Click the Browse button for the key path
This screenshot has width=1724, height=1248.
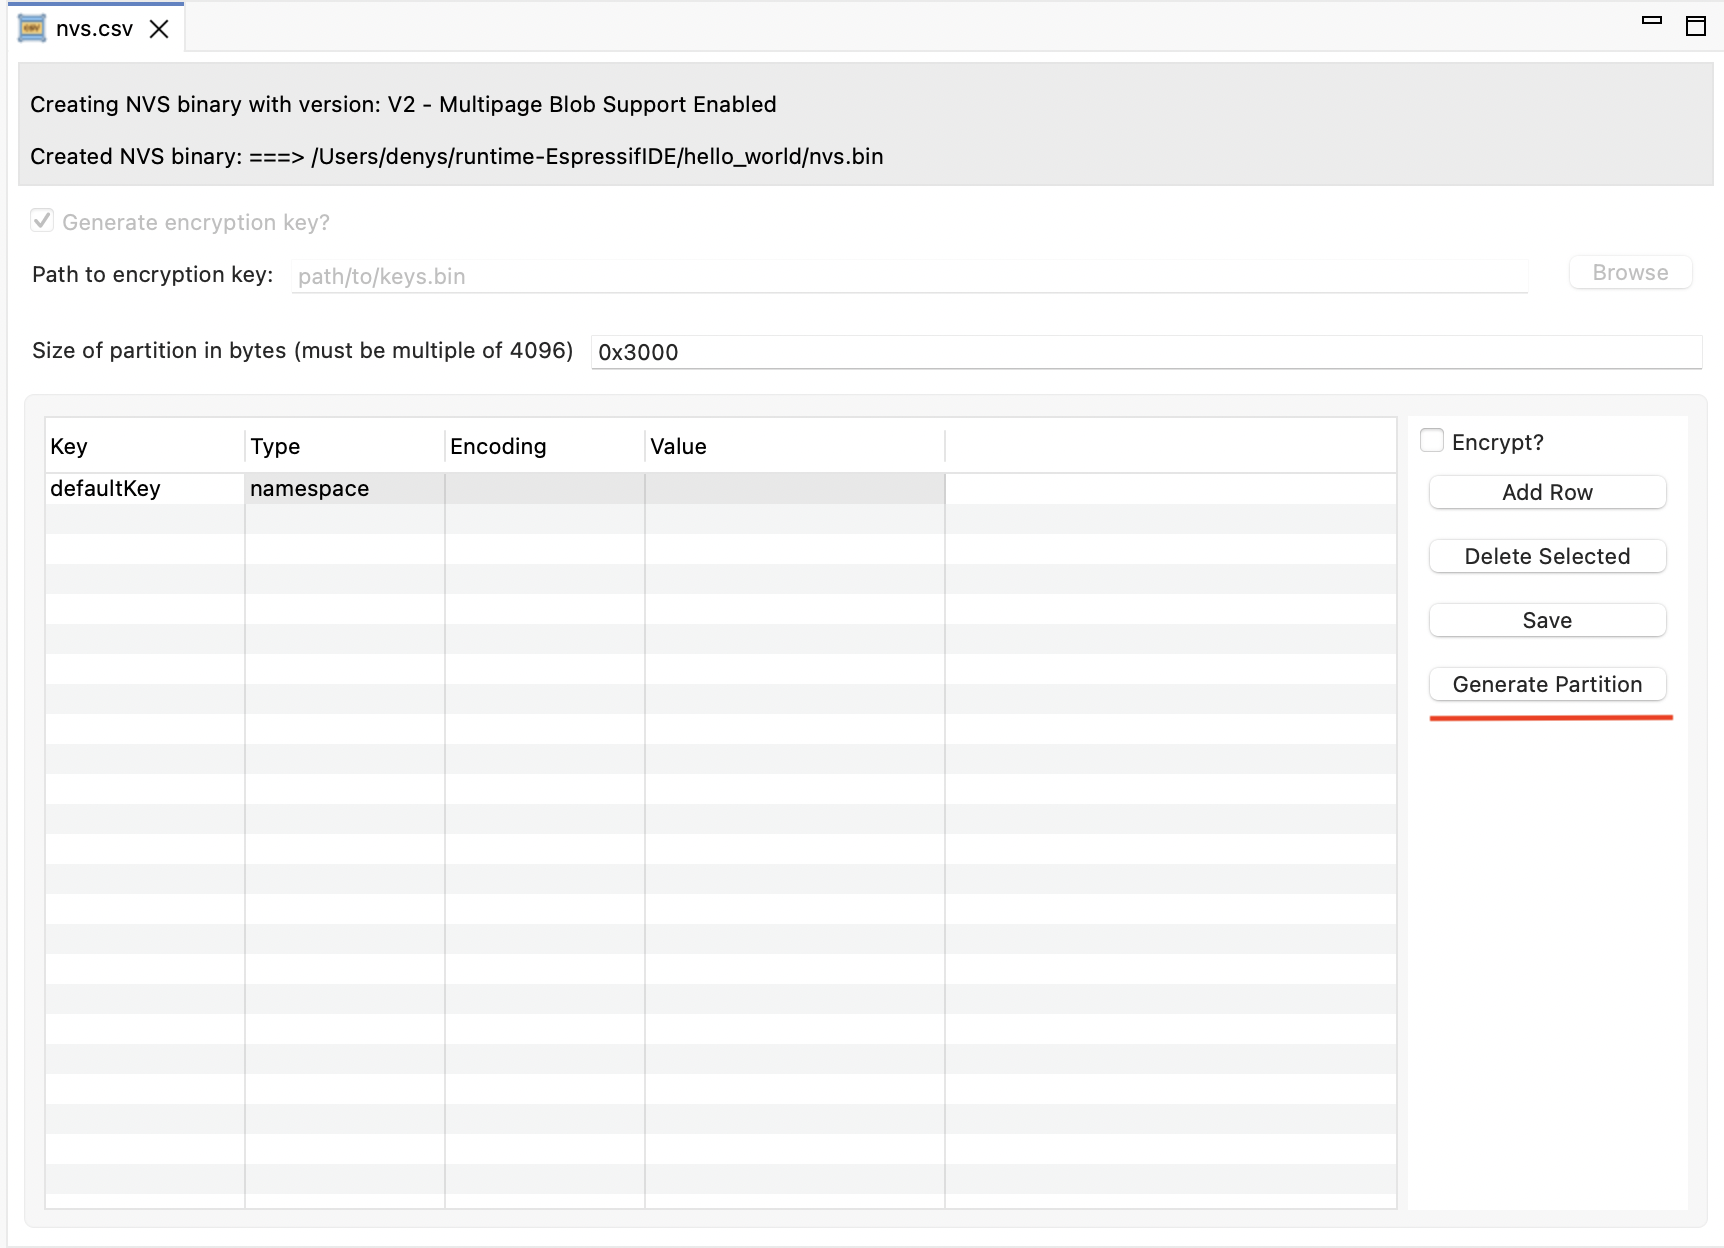coord(1630,272)
